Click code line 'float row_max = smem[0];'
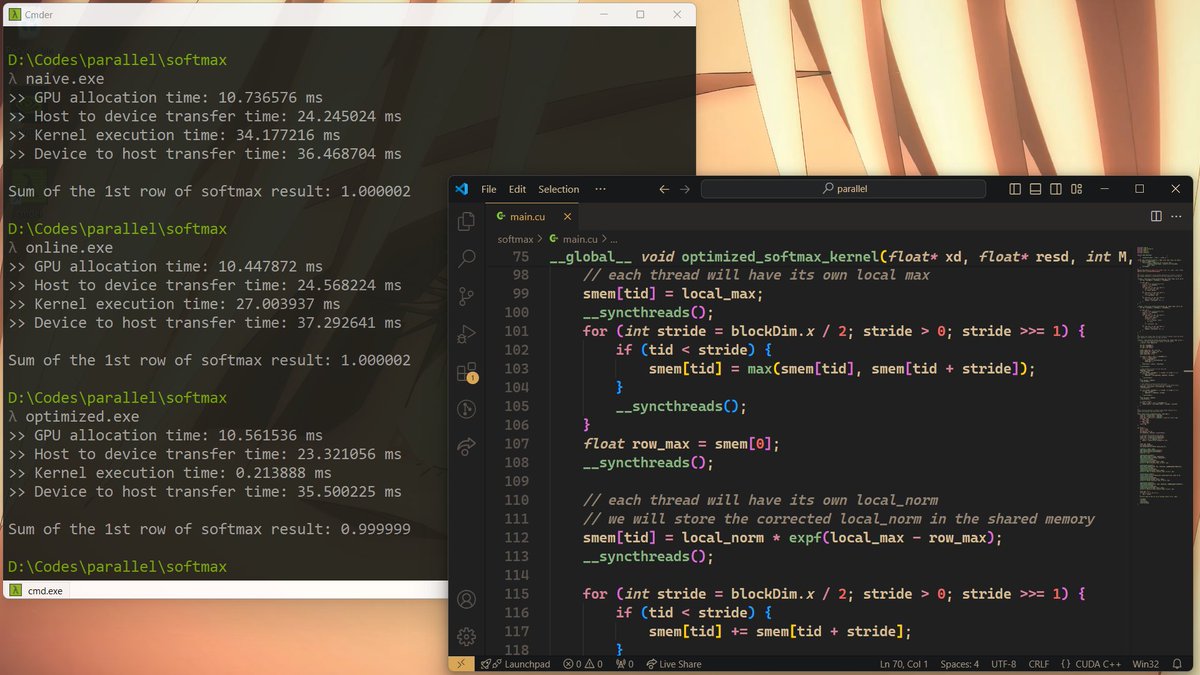 coord(681,443)
